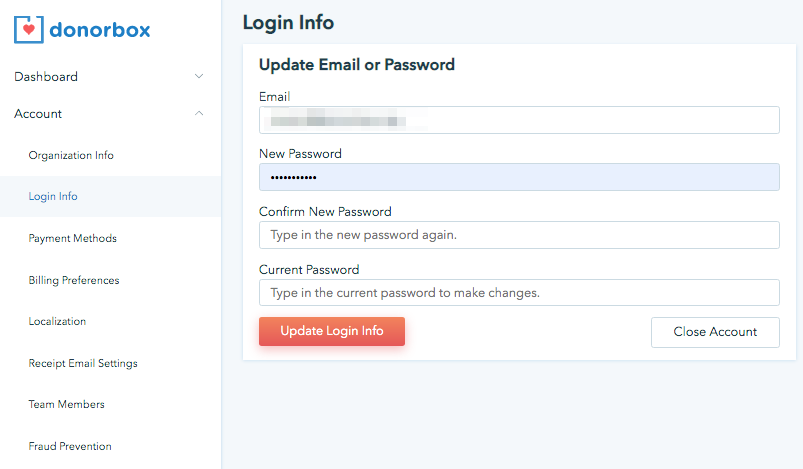
Task: Click the Email input field
Action: click(x=519, y=120)
